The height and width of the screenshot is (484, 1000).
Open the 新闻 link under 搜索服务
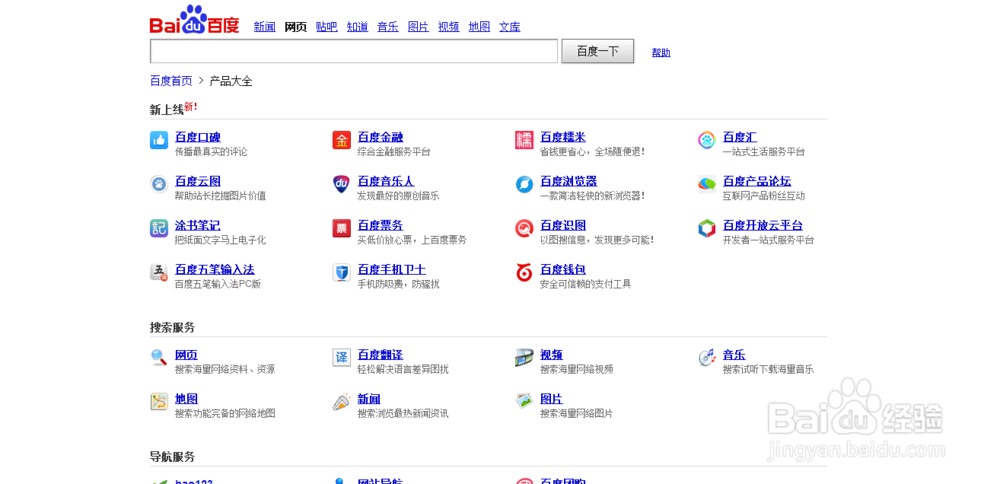pos(369,399)
